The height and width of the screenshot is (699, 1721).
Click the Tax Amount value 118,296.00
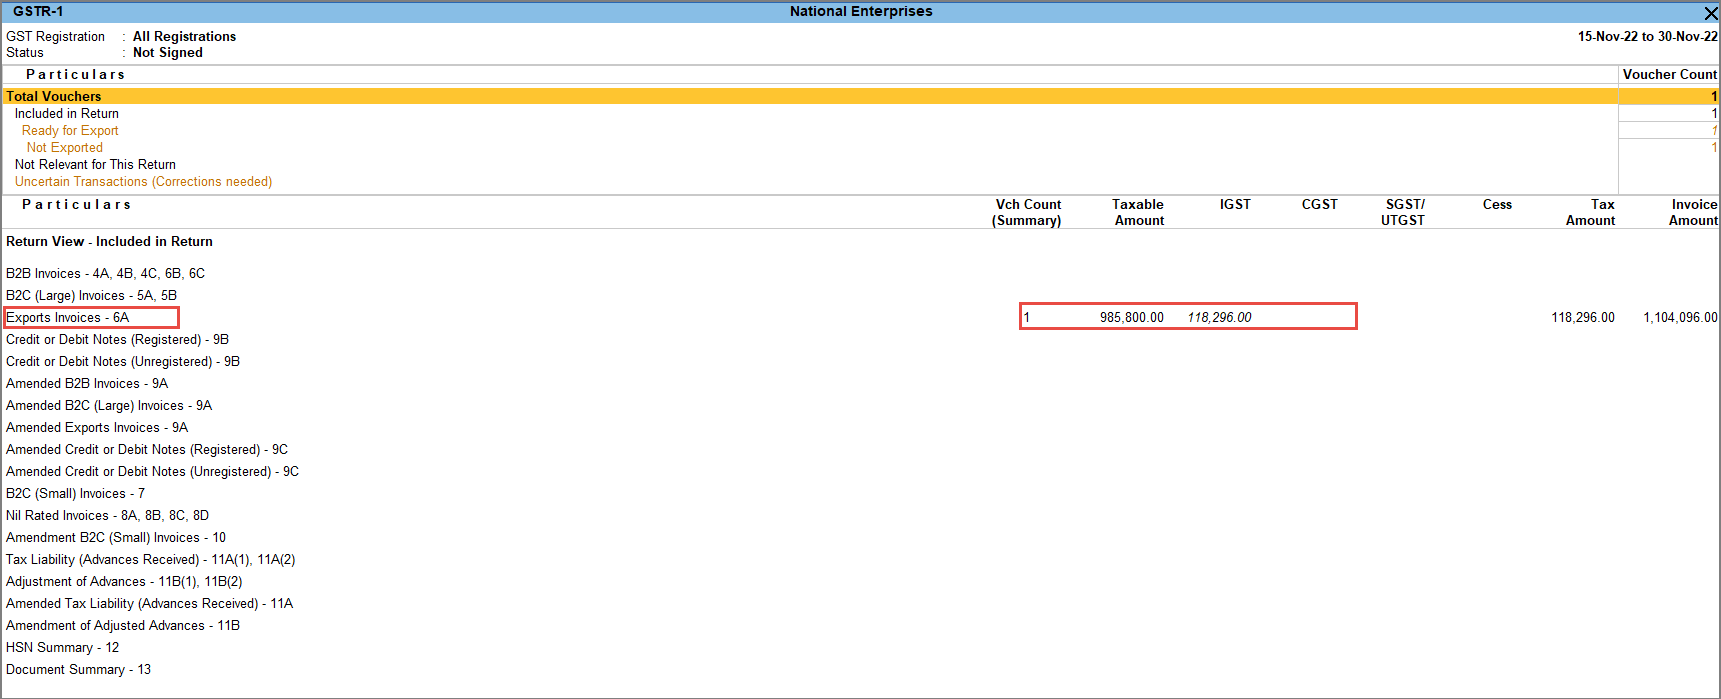pyautogui.click(x=1583, y=317)
